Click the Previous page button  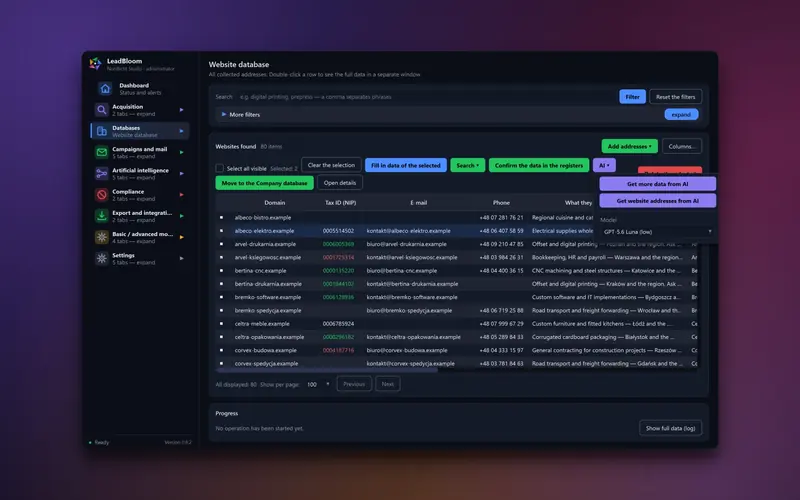[354, 384]
